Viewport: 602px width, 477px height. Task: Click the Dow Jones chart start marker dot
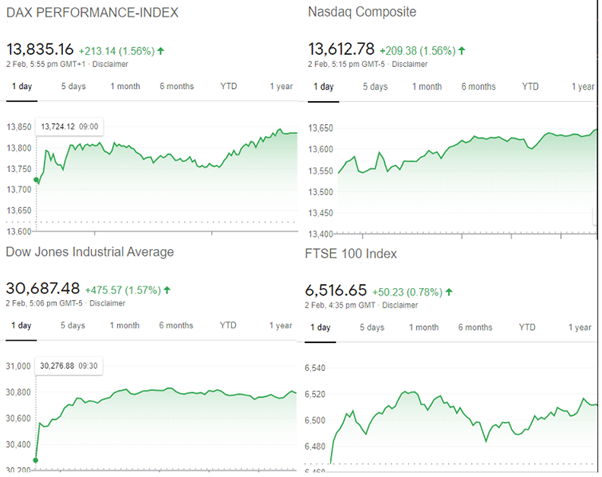click(x=36, y=461)
